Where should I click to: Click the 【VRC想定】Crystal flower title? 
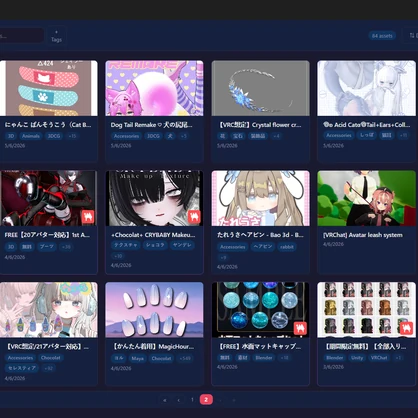(259, 125)
